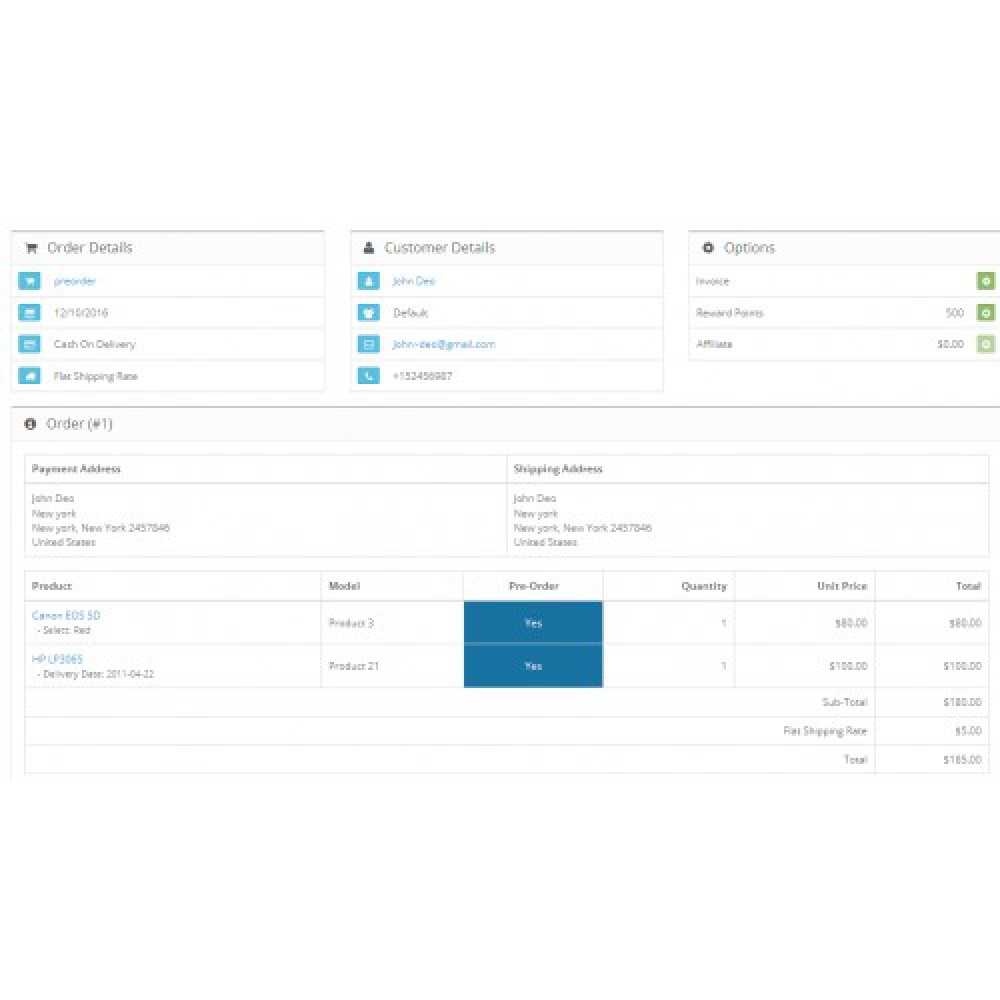Image resolution: width=1000 pixels, height=1000 pixels.
Task: Click the envelope icon beside the email address
Action: 369,344
